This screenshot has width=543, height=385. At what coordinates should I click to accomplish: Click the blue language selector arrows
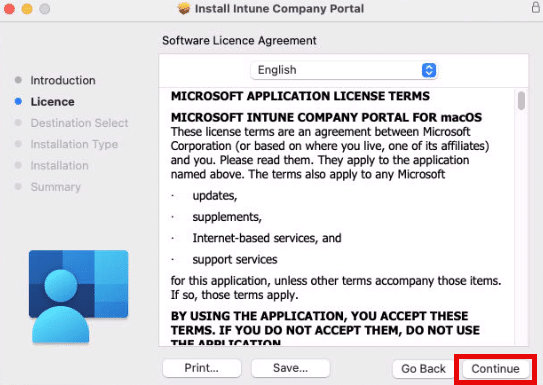pyautogui.click(x=429, y=70)
